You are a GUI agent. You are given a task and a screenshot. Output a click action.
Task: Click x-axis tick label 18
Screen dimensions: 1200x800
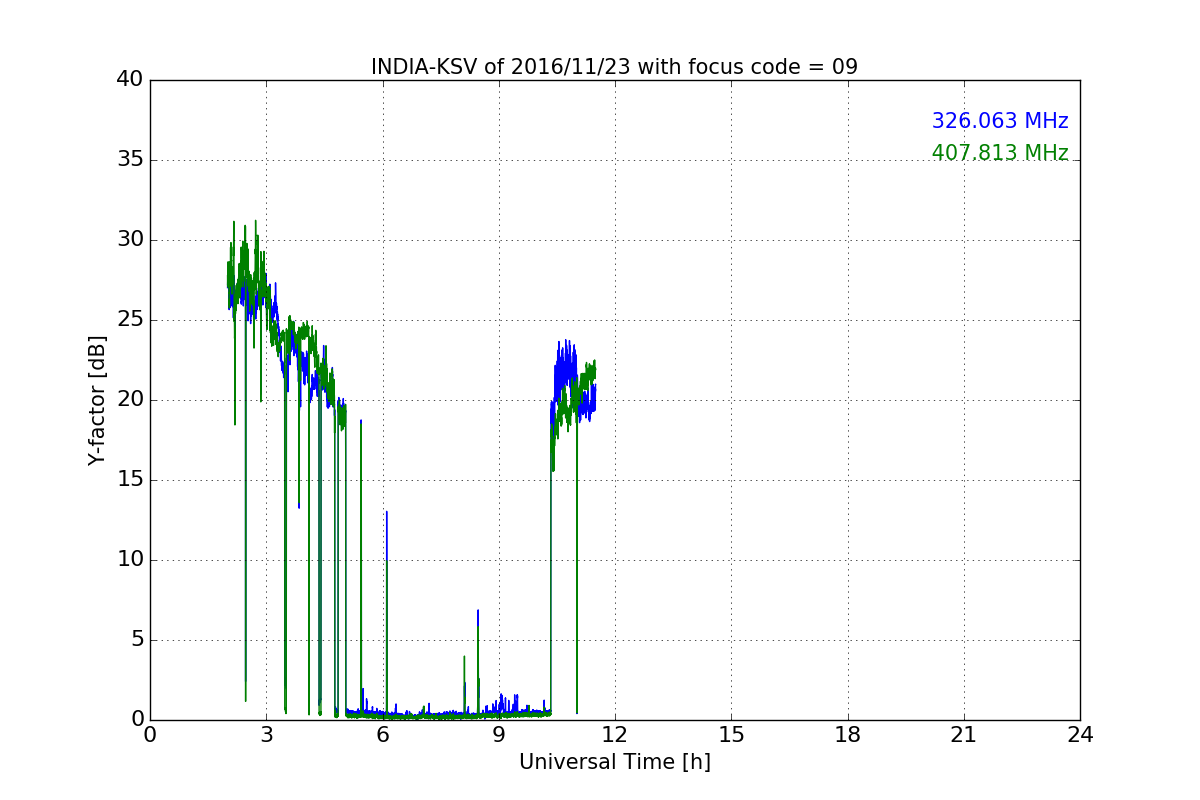tap(848, 735)
